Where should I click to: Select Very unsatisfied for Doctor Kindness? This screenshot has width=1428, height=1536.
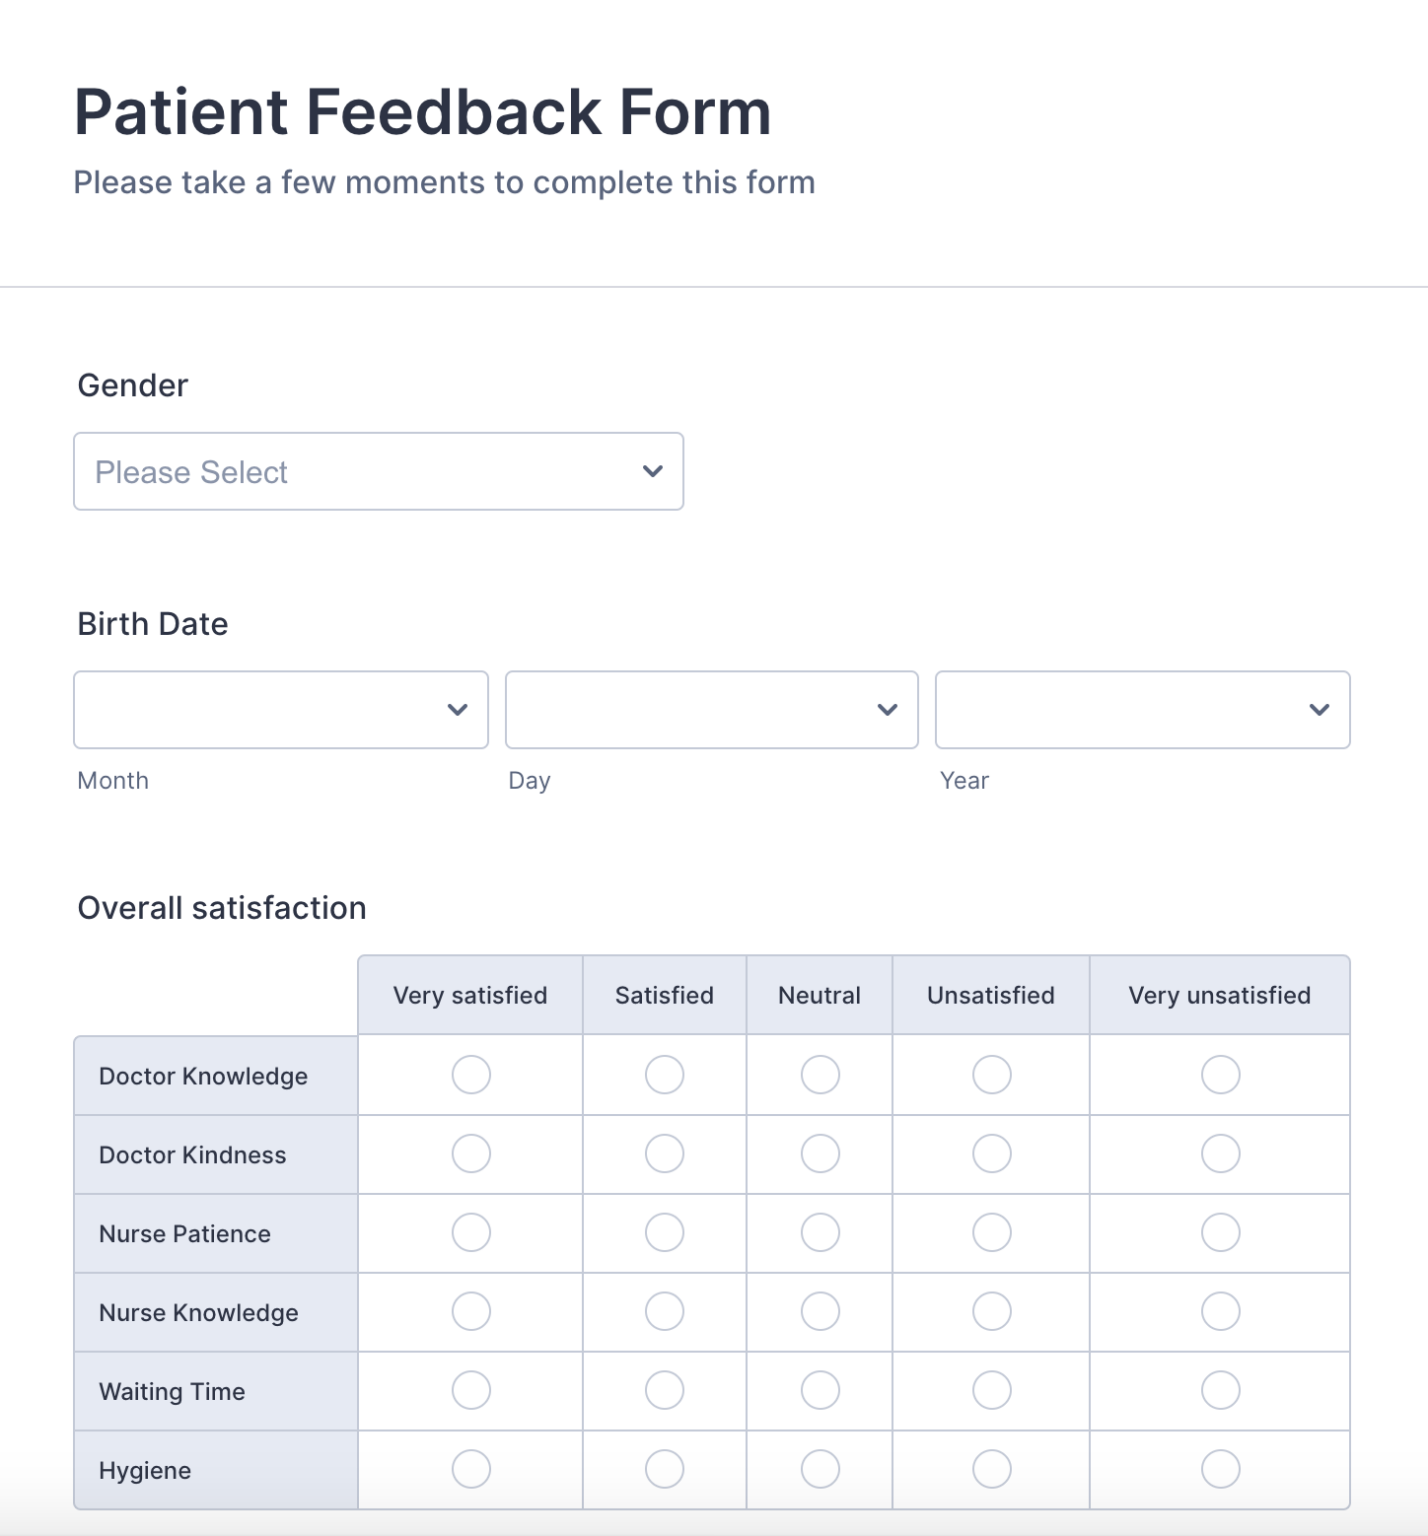pos(1219,1153)
